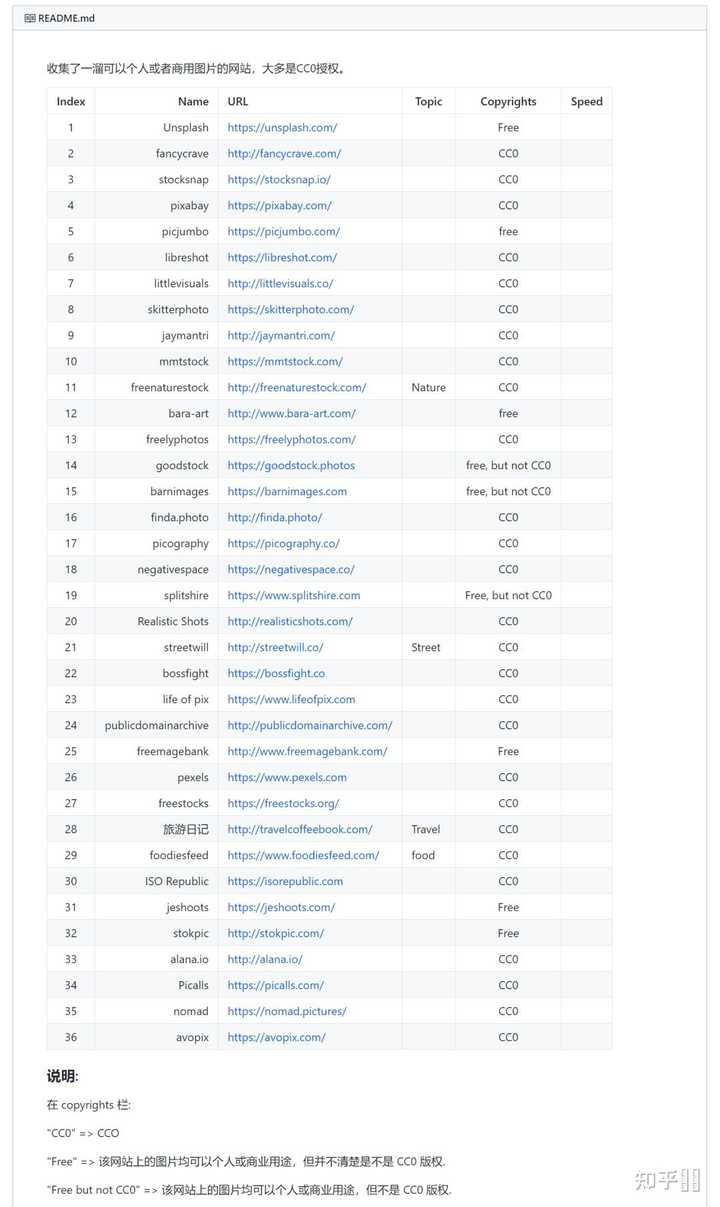720x1207 pixels.
Task: Visit the pexels.com link
Action: (x=287, y=778)
